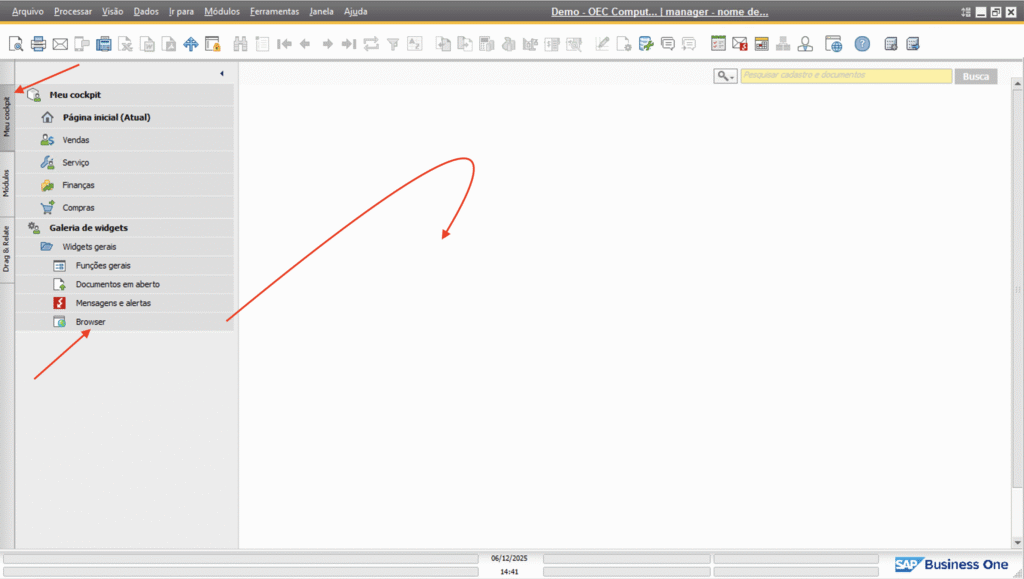Switch to the Módulos side tab
The width and height of the screenshot is (1024, 579).
click(7, 183)
